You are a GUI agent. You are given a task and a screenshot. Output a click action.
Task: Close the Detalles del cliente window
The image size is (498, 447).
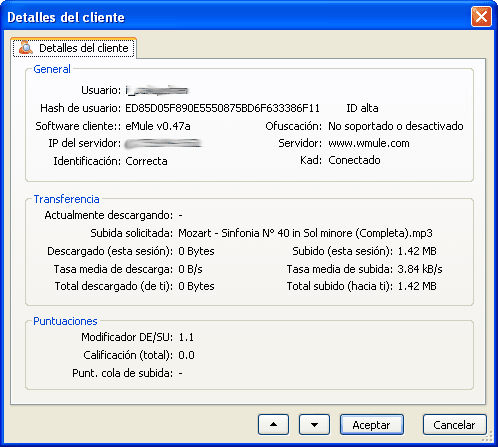[x=481, y=16]
